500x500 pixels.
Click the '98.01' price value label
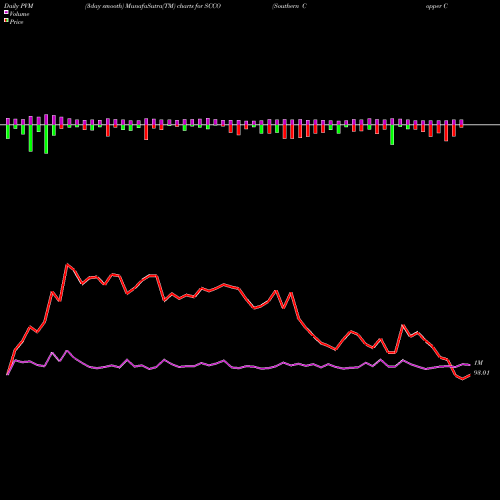point(482,373)
